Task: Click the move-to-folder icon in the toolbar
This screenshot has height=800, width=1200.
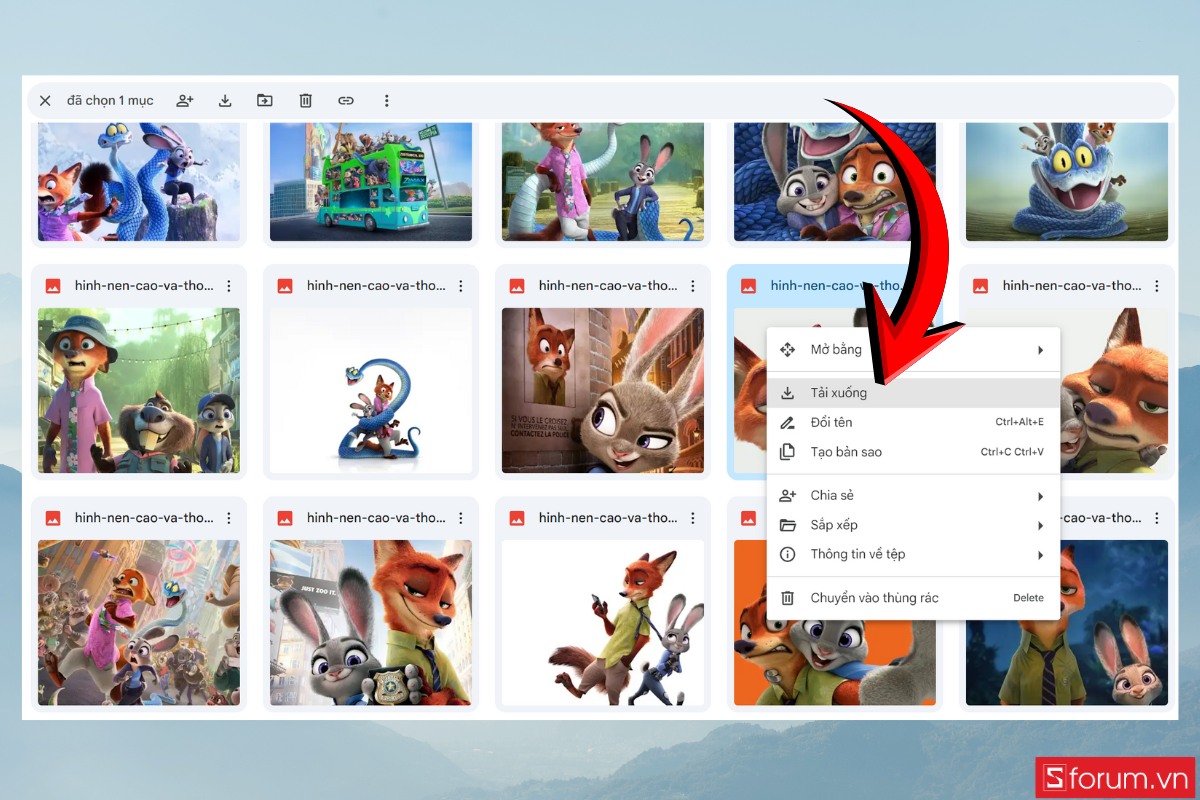Action: coord(265,100)
